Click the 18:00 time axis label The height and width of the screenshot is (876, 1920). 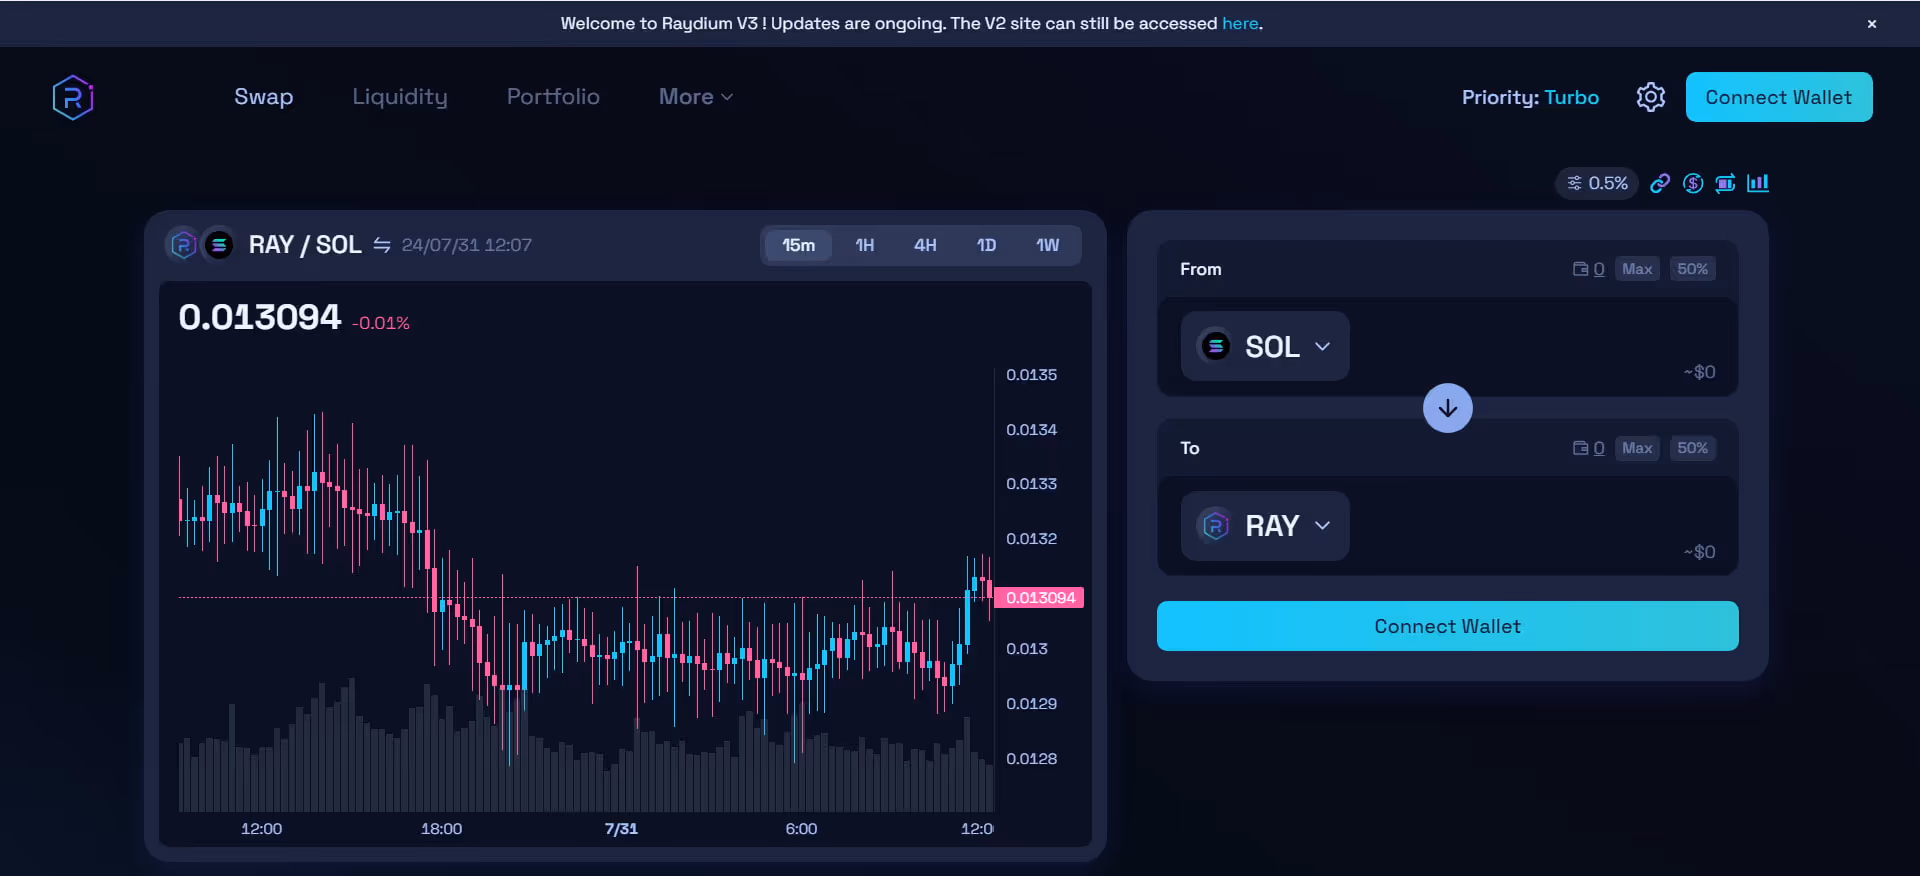441,829
